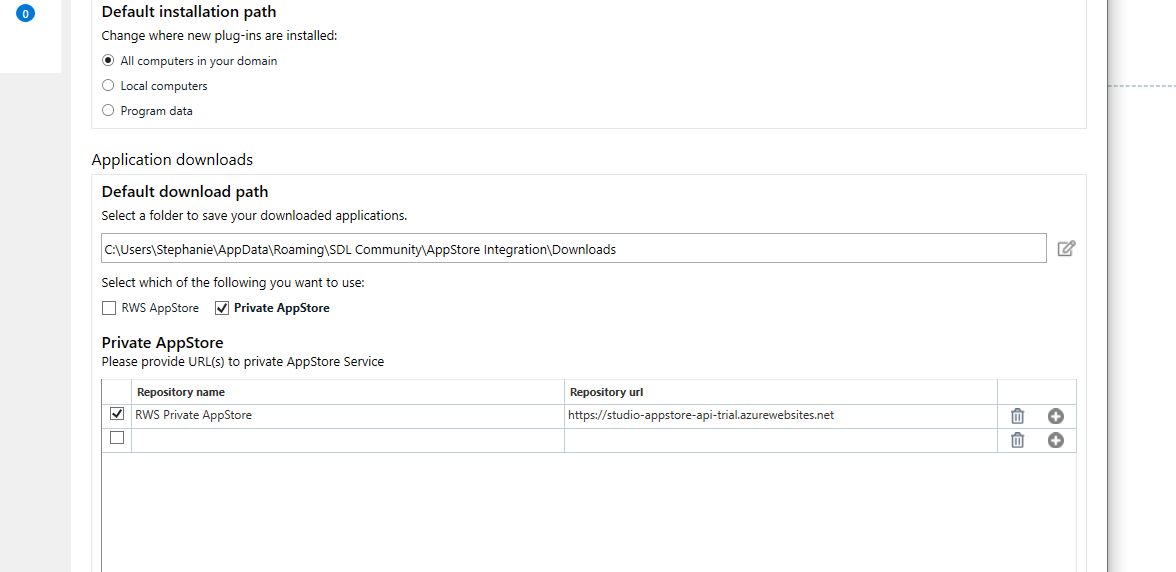This screenshot has height=572, width=1176.
Task: Enable the RWS AppStore checkbox
Action: [x=108, y=308]
